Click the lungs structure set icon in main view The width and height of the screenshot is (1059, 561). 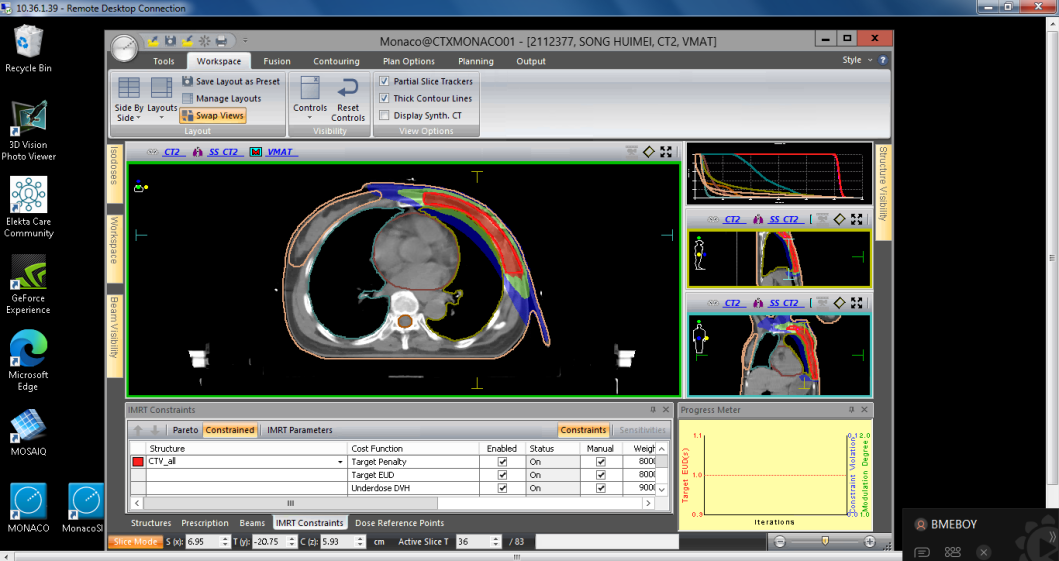198,152
